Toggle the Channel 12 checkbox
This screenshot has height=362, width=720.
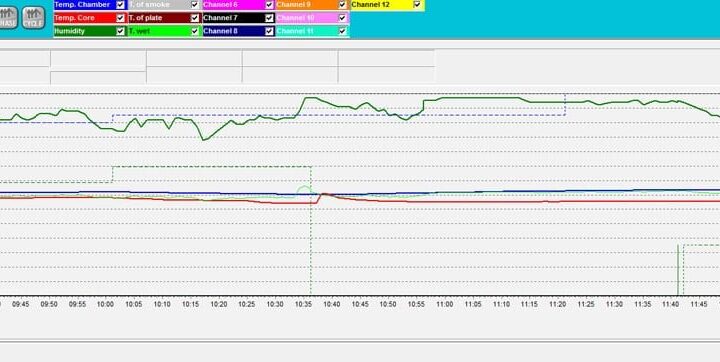(x=417, y=5)
